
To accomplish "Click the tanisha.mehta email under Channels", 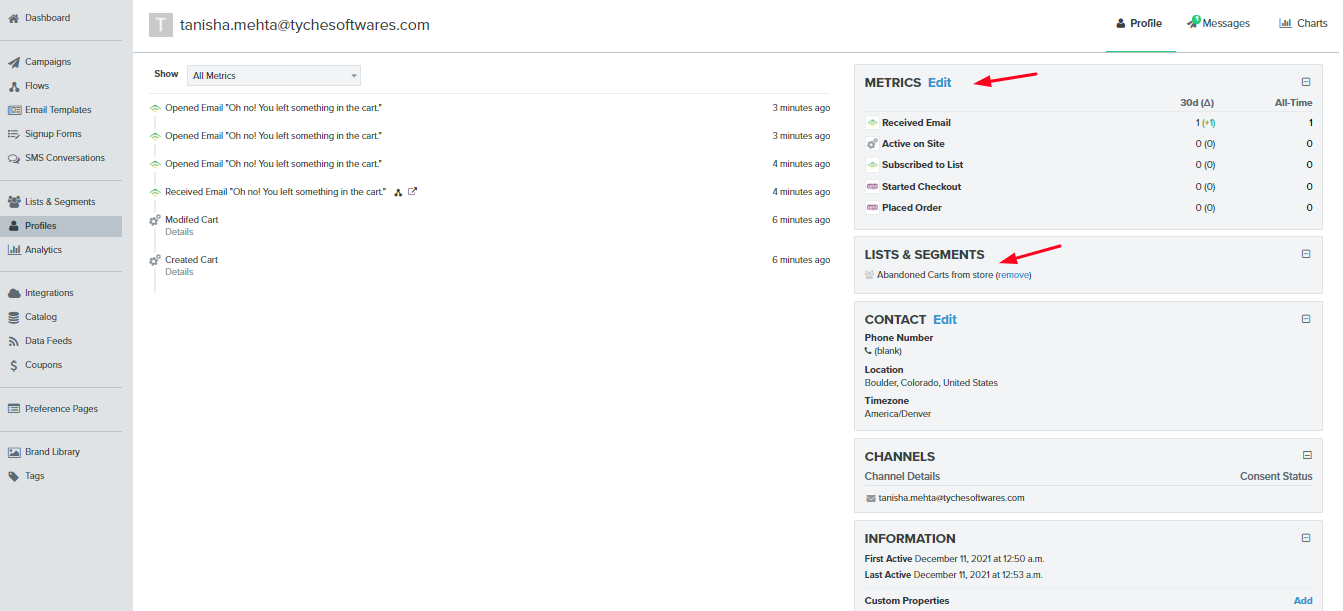I will [x=951, y=498].
